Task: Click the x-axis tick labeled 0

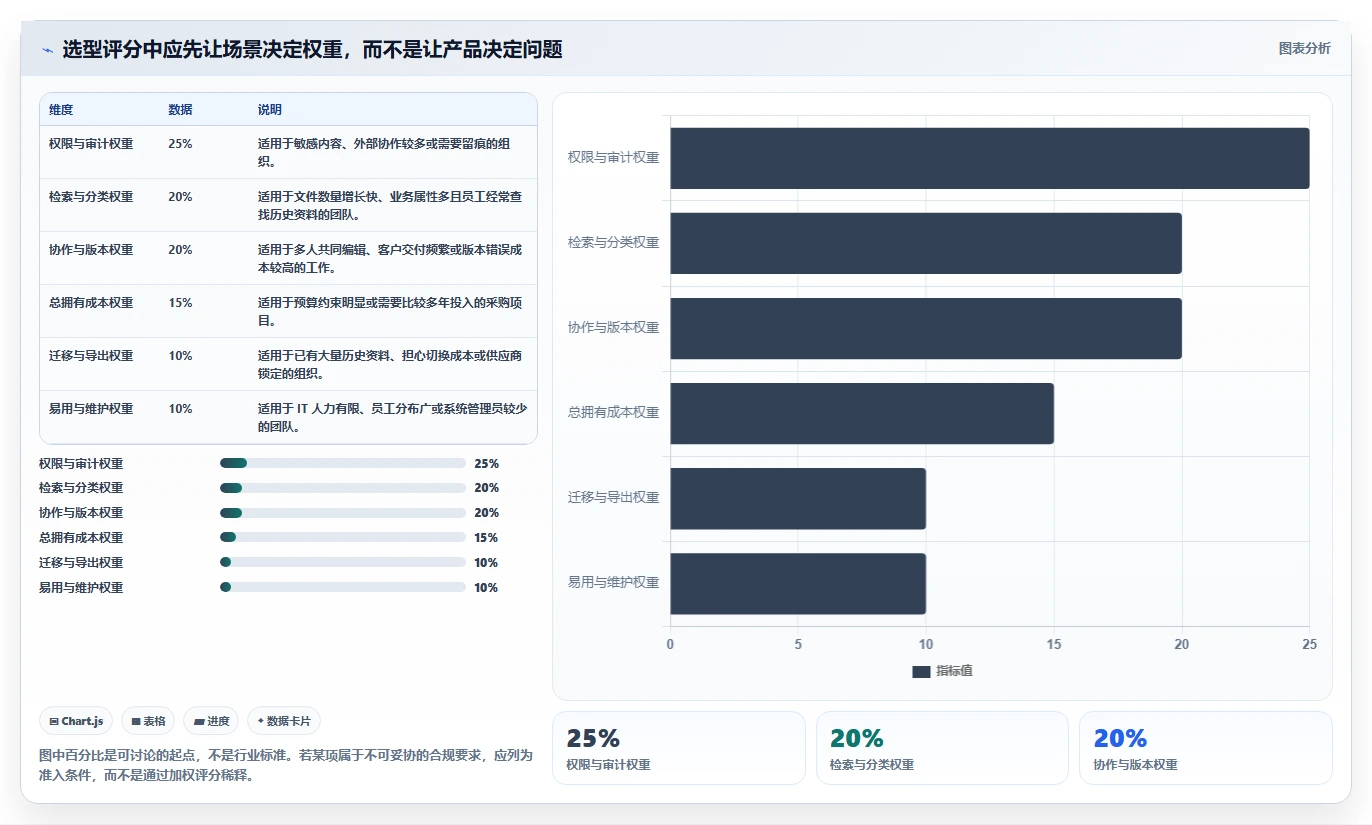Action: 670,645
